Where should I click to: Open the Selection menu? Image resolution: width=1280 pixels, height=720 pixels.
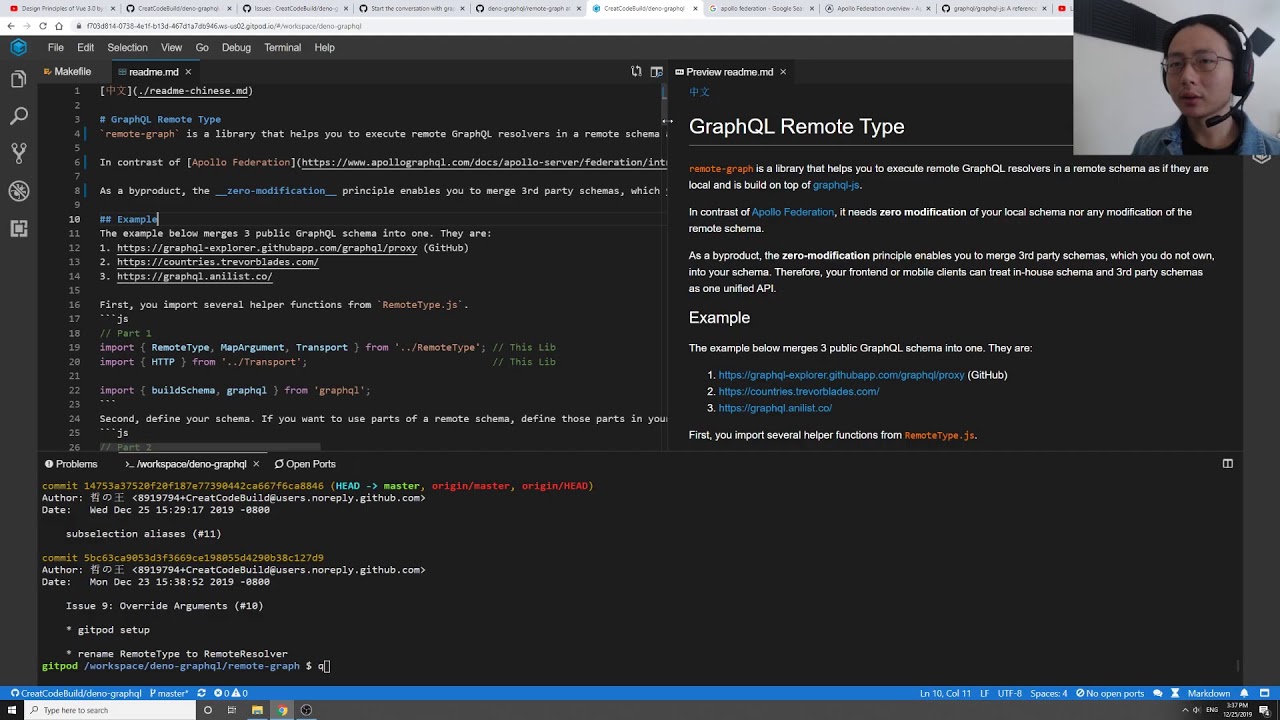[127, 47]
